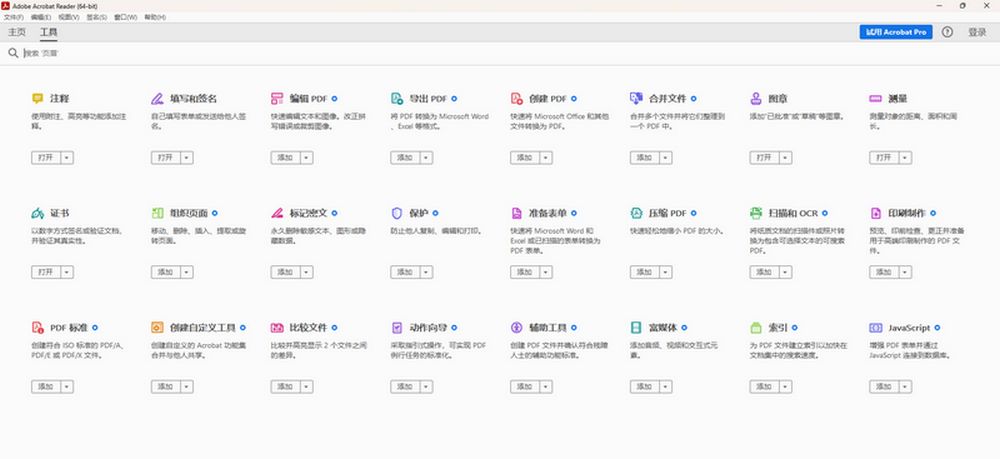Click the 图章 stamp icon

click(756, 99)
